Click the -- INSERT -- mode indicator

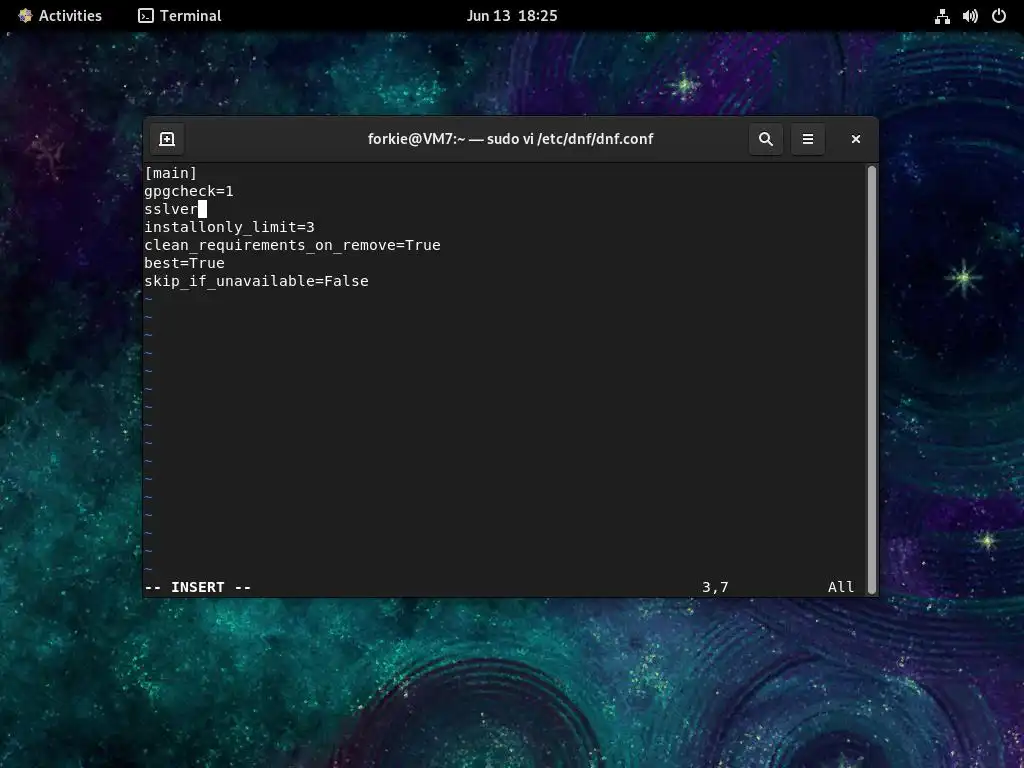click(x=198, y=587)
